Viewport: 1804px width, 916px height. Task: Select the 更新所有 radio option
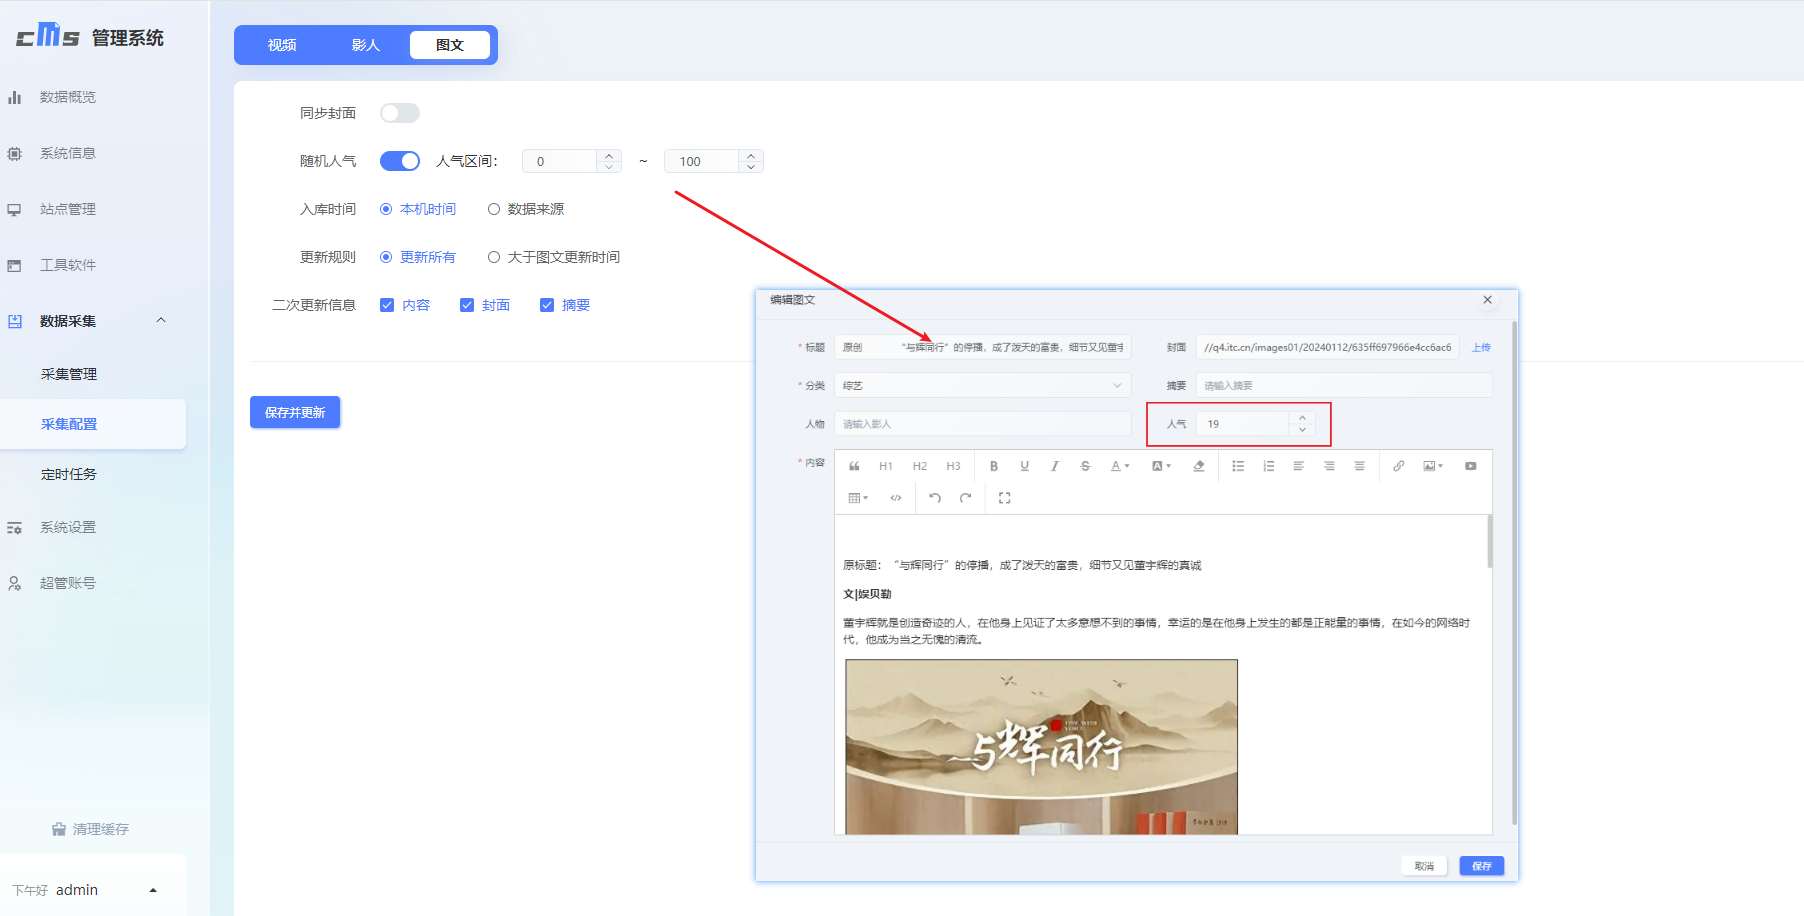coord(418,257)
